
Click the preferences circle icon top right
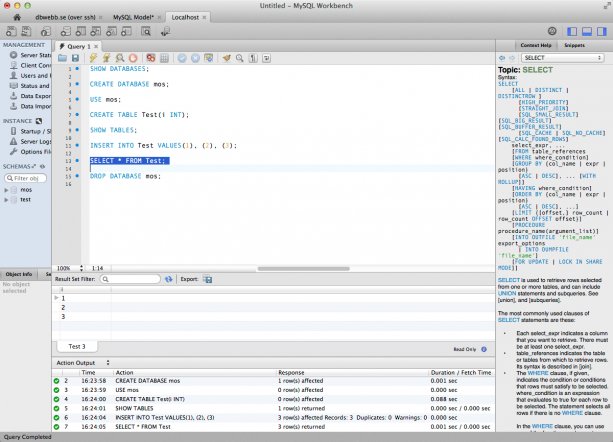tap(552, 31)
